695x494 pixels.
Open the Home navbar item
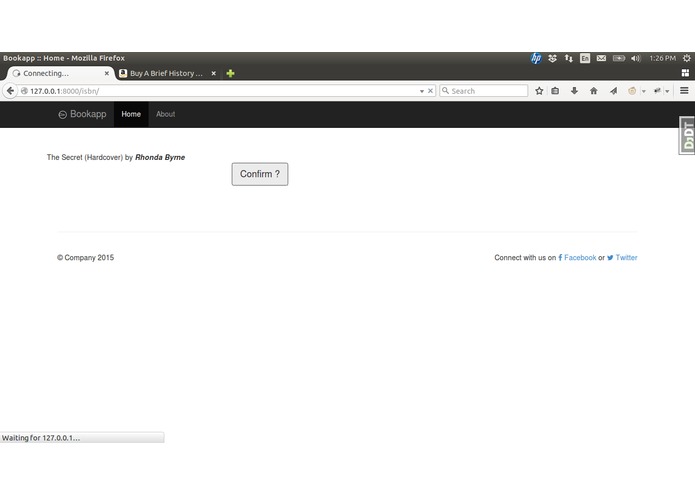coord(131,114)
